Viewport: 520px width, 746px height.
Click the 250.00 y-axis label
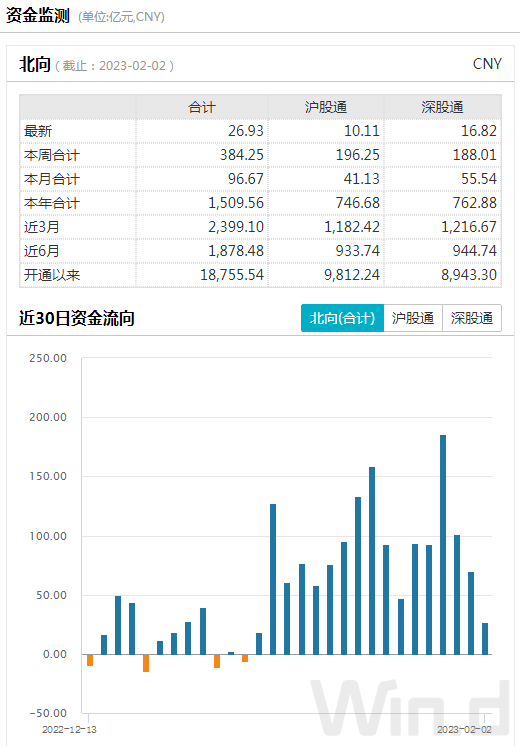pos(48,358)
